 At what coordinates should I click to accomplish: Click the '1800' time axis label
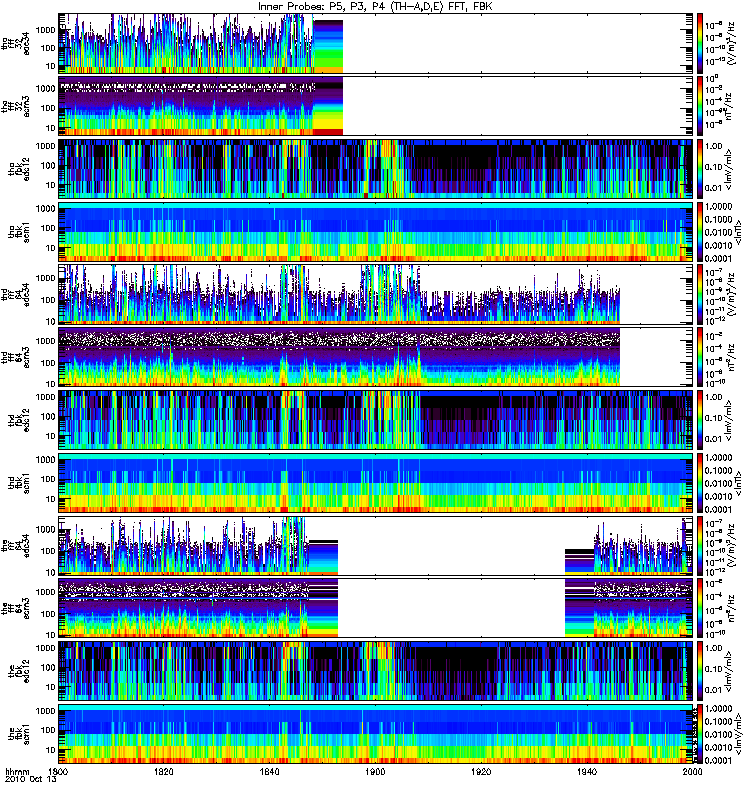point(59,771)
